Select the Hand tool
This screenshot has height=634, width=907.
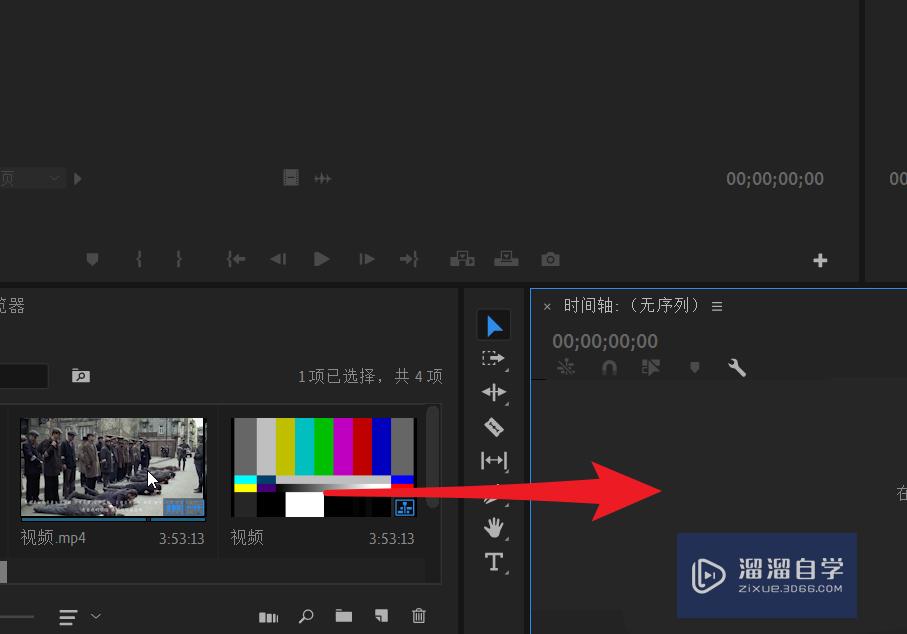pyautogui.click(x=493, y=527)
